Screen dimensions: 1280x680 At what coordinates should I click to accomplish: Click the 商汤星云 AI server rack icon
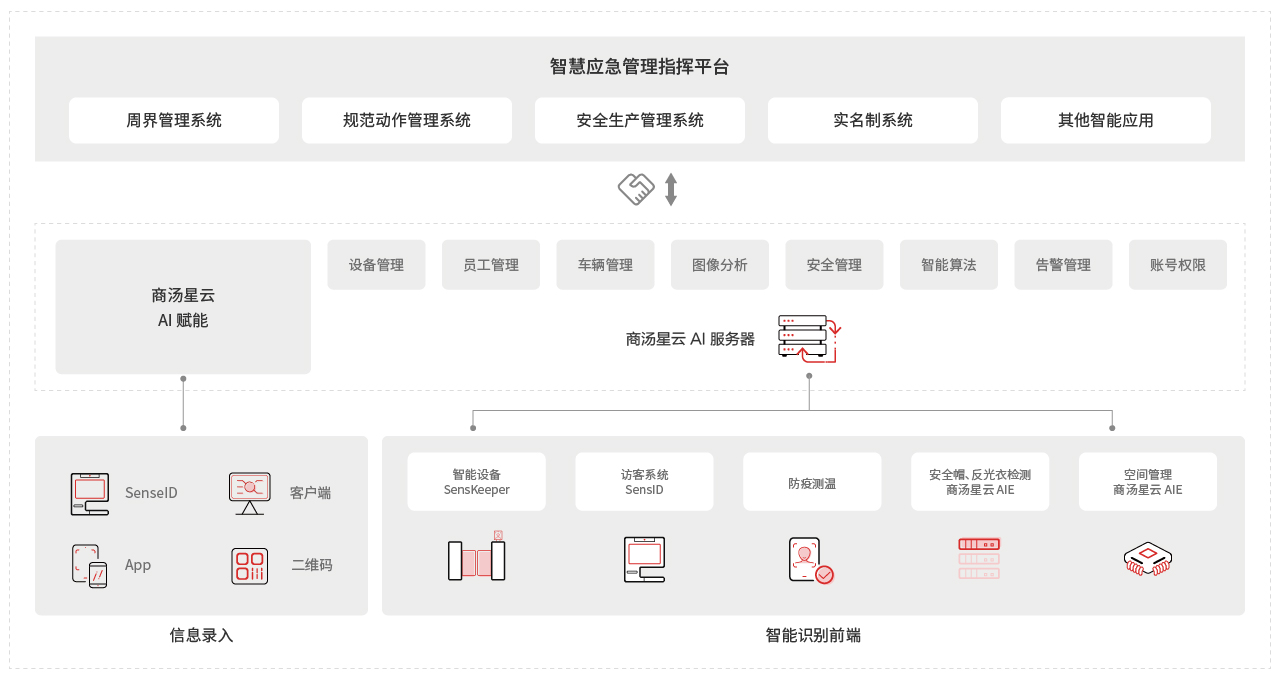[808, 339]
